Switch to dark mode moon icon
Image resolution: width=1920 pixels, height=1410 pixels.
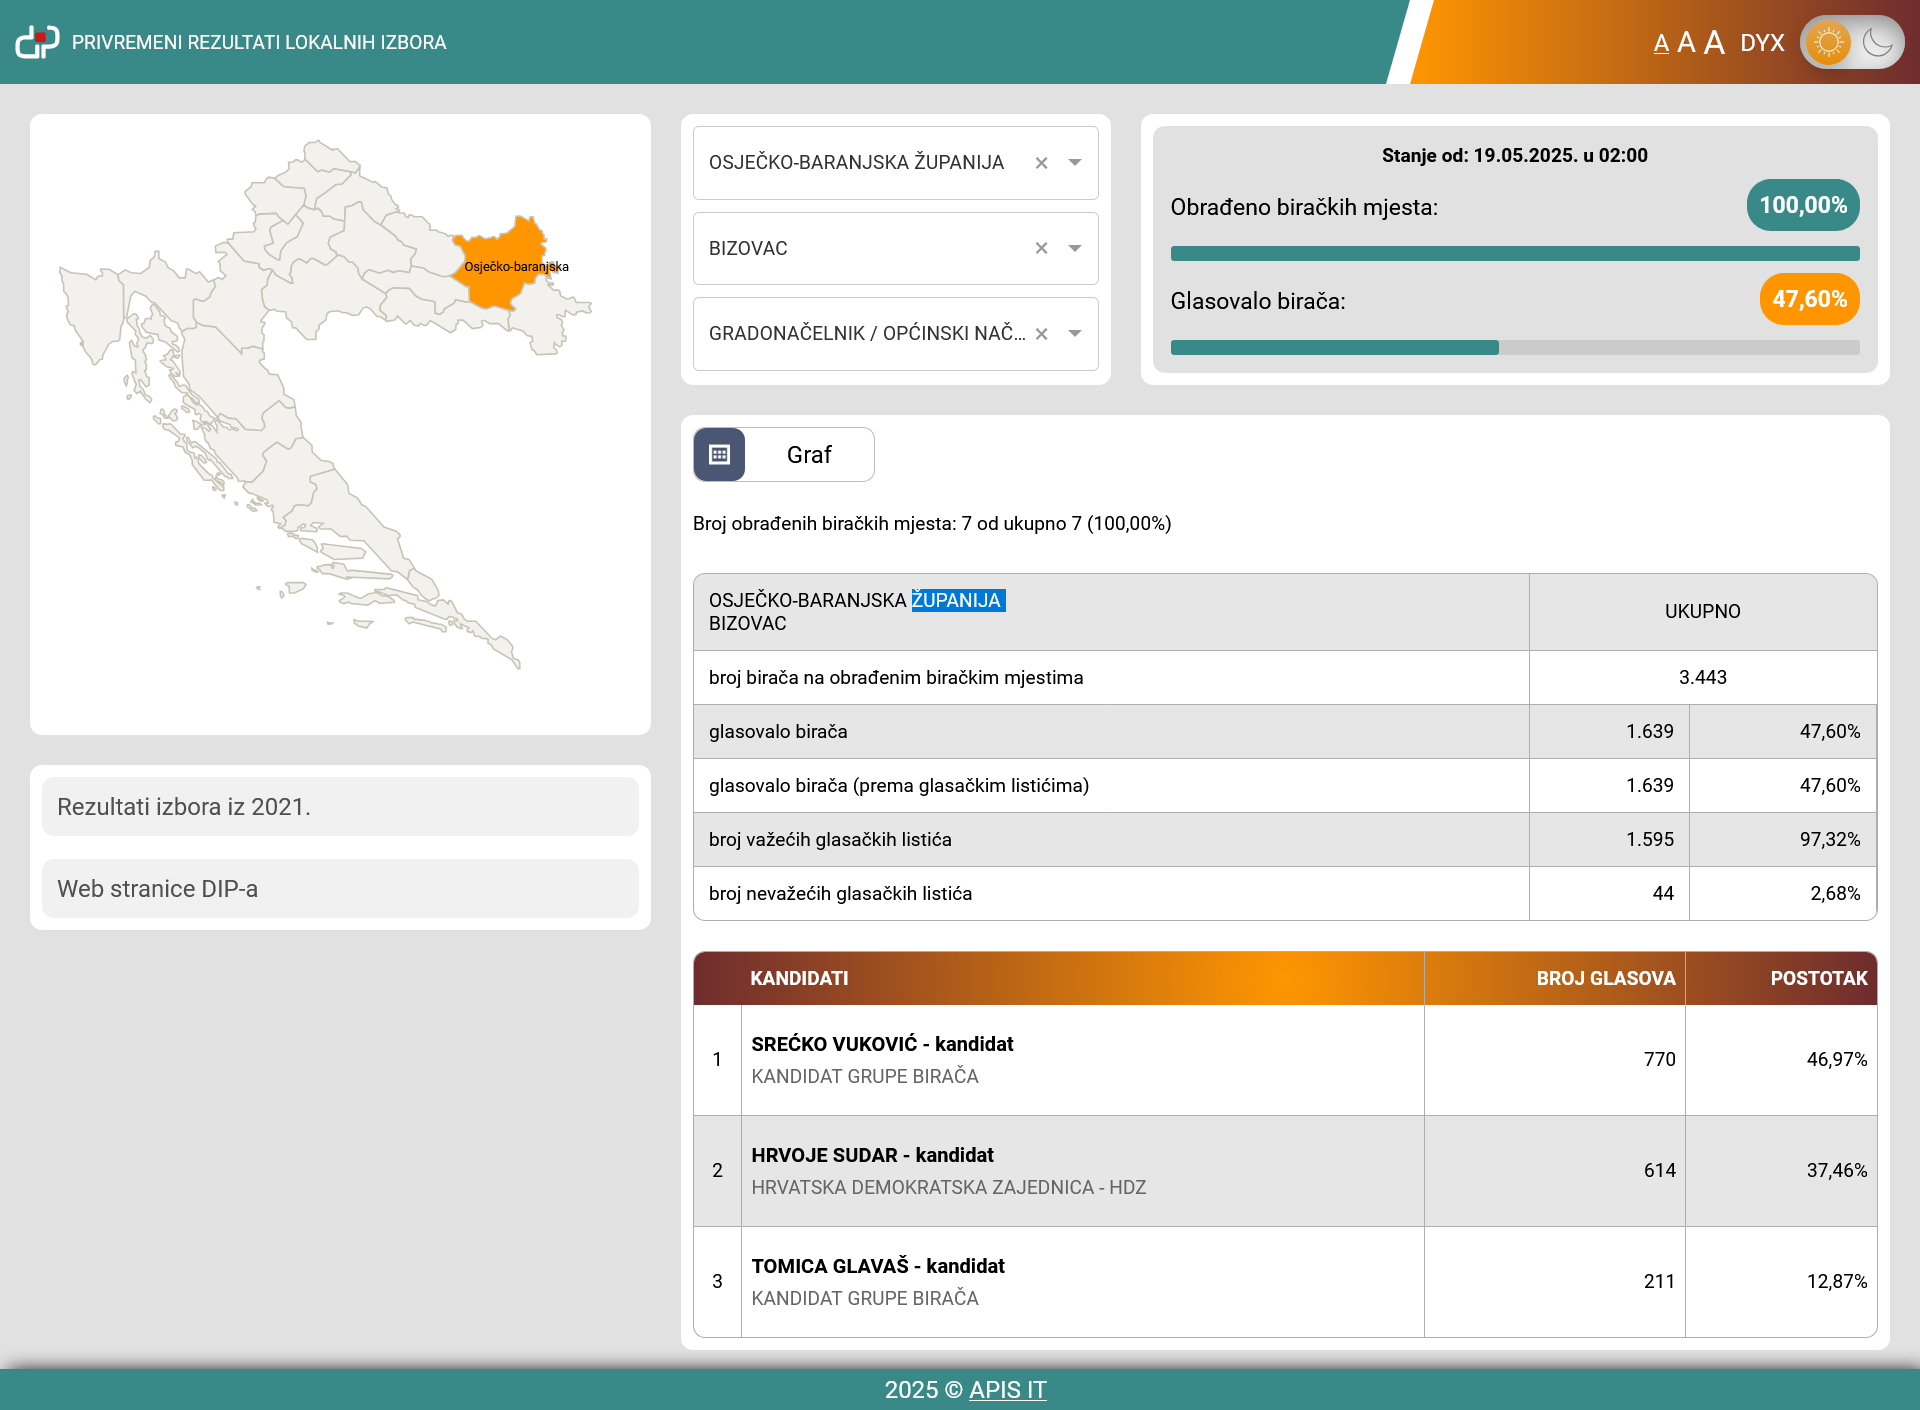coord(1878,42)
